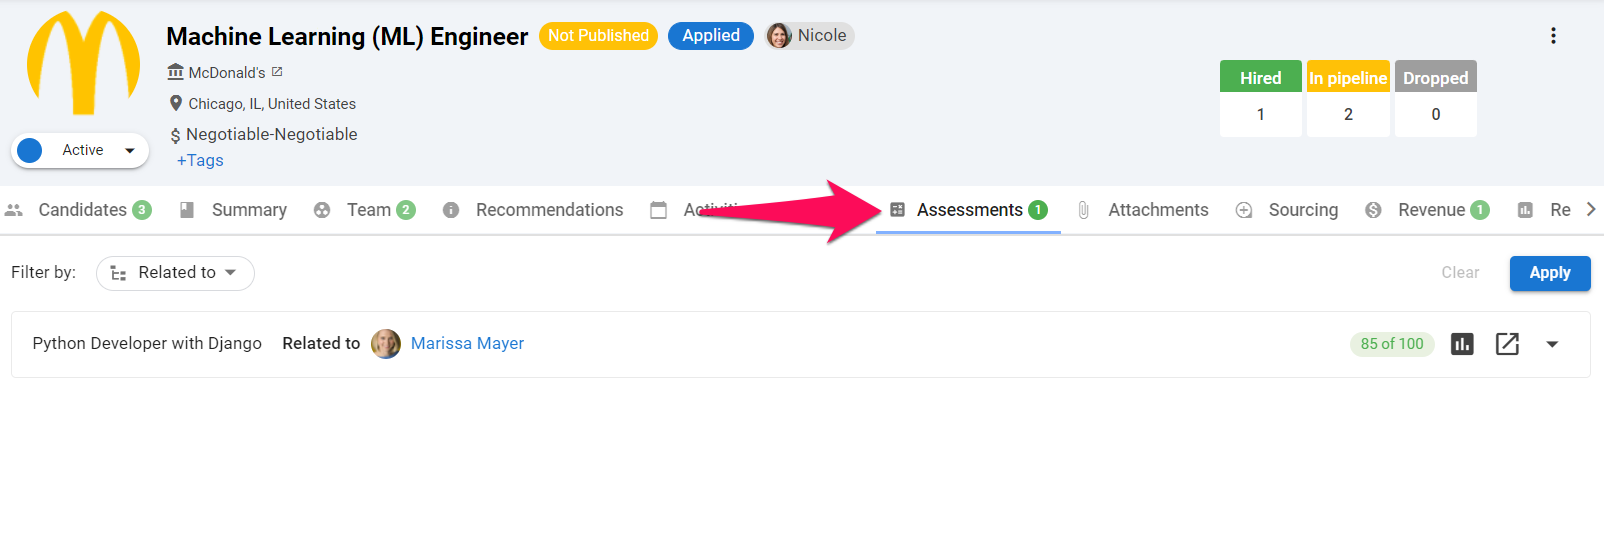Image resolution: width=1604 pixels, height=545 pixels.
Task: Click the Hired count box
Action: 1260,98
